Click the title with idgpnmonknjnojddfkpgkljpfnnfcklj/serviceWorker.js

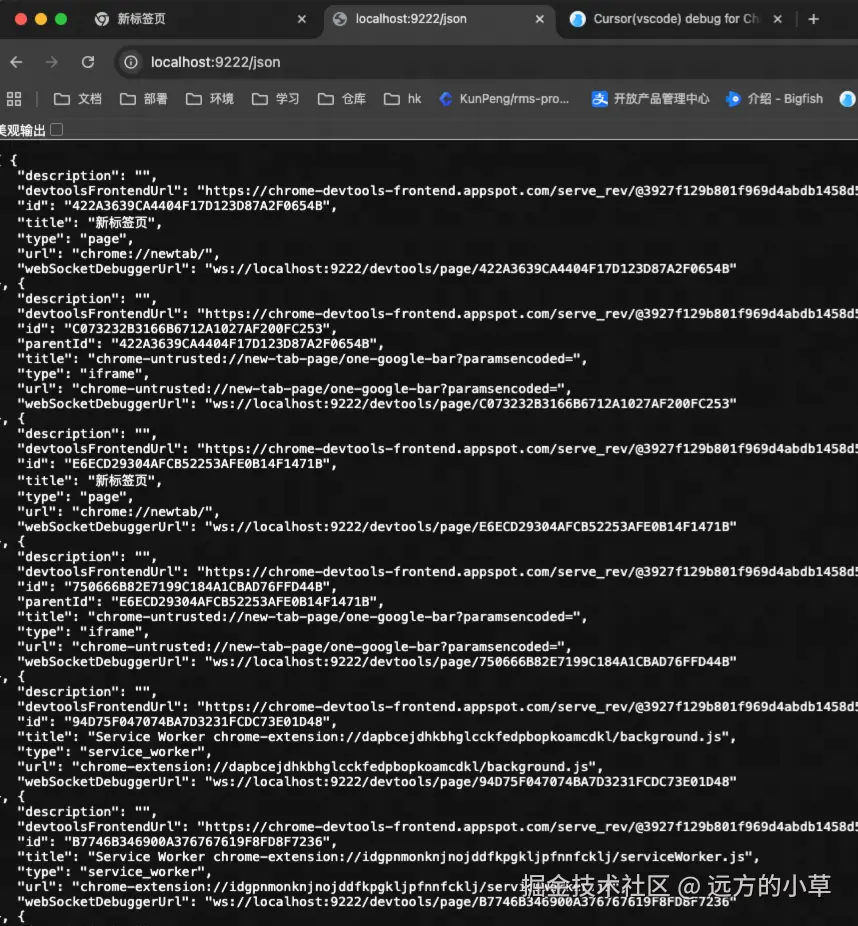pos(388,856)
